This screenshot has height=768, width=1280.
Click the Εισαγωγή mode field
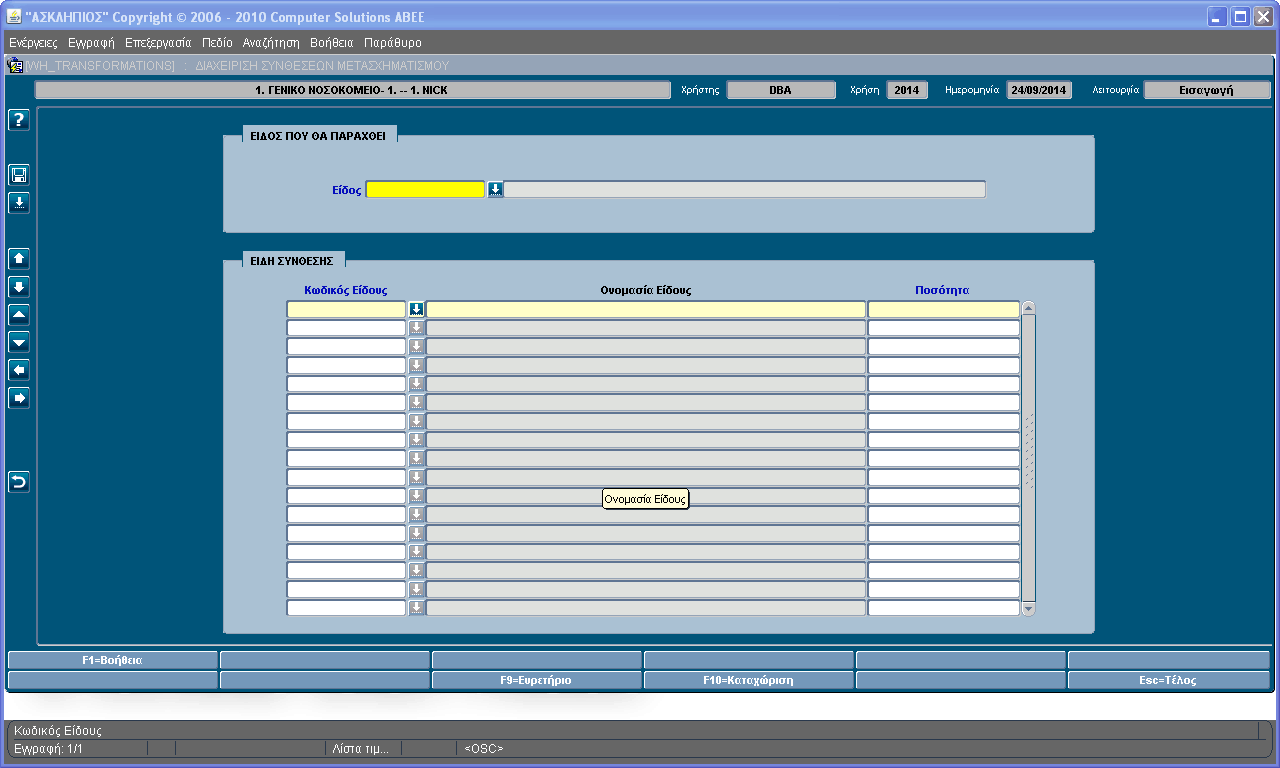(1207, 90)
